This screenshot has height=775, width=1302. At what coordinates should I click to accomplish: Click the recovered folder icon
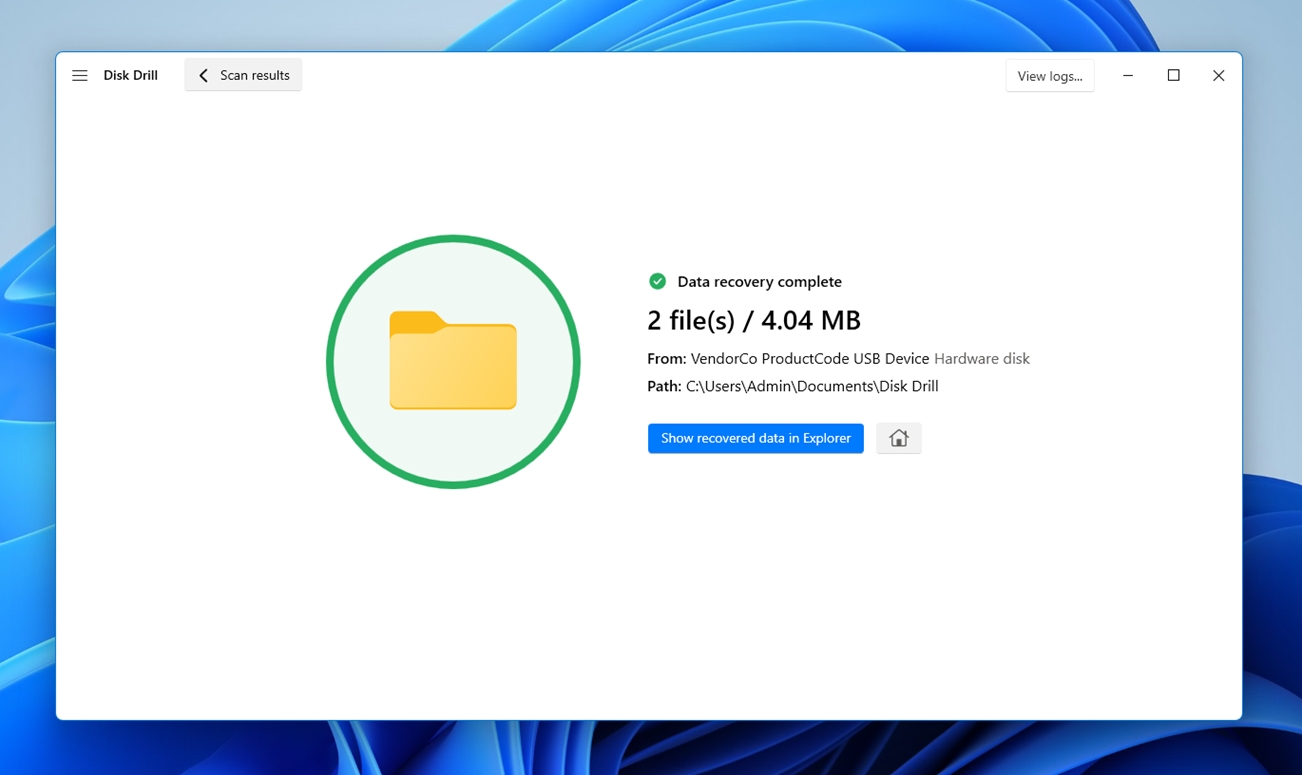tap(453, 361)
